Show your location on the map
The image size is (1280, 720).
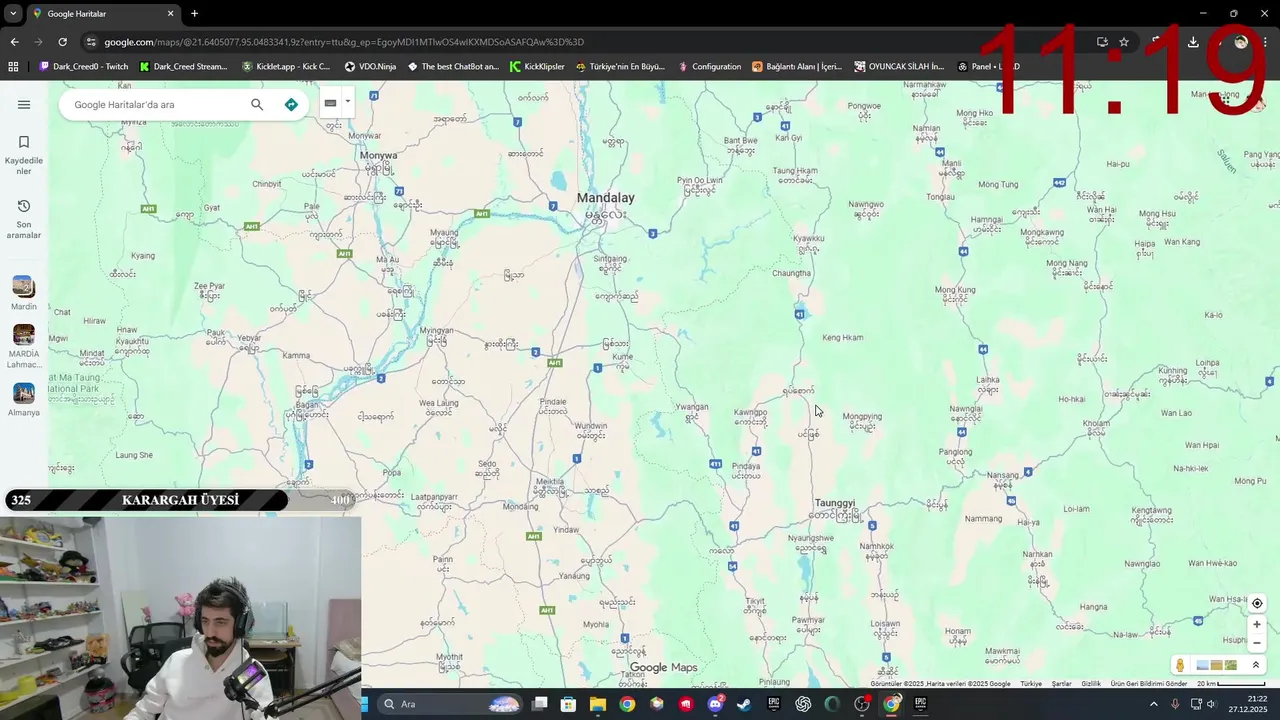point(1257,603)
